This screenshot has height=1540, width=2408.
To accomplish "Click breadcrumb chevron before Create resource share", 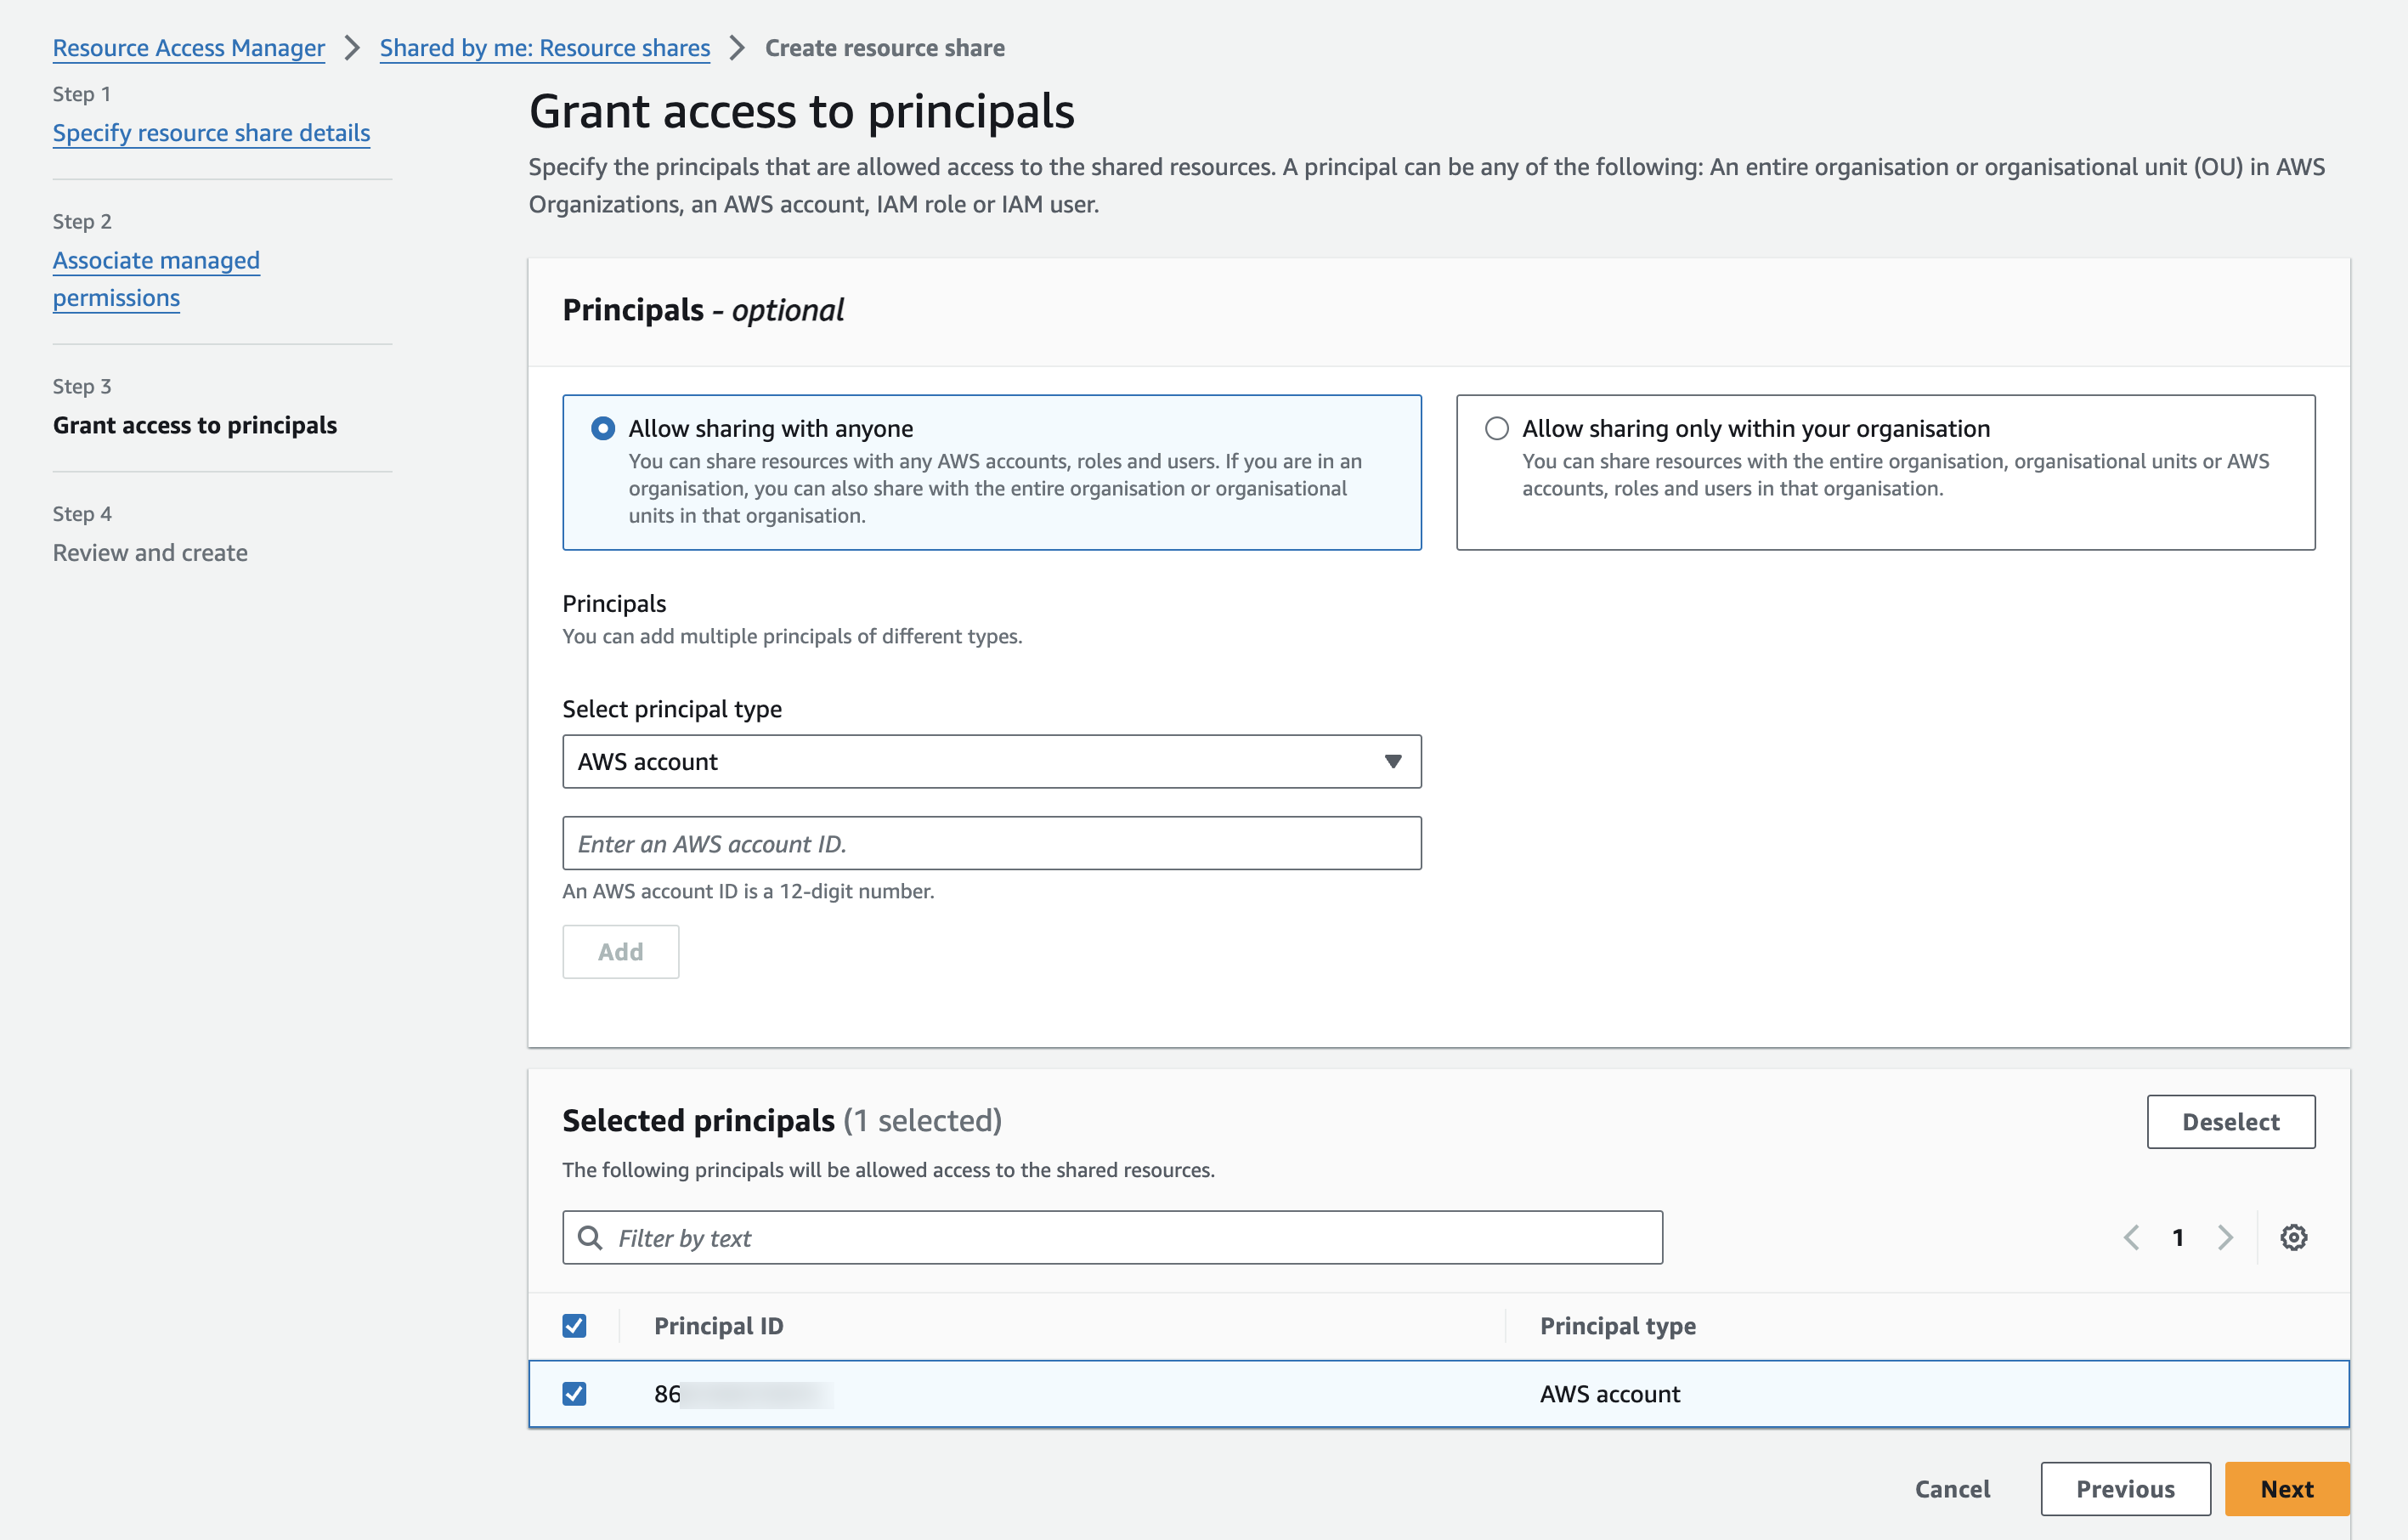I will 737,48.
